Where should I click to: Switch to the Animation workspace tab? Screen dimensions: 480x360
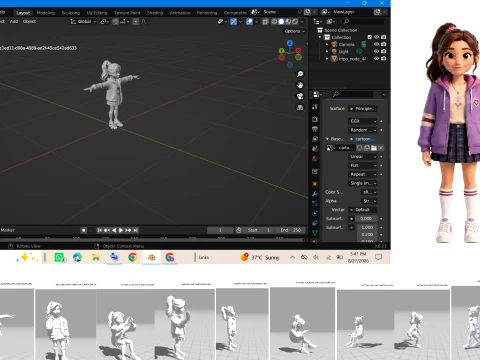click(x=180, y=13)
